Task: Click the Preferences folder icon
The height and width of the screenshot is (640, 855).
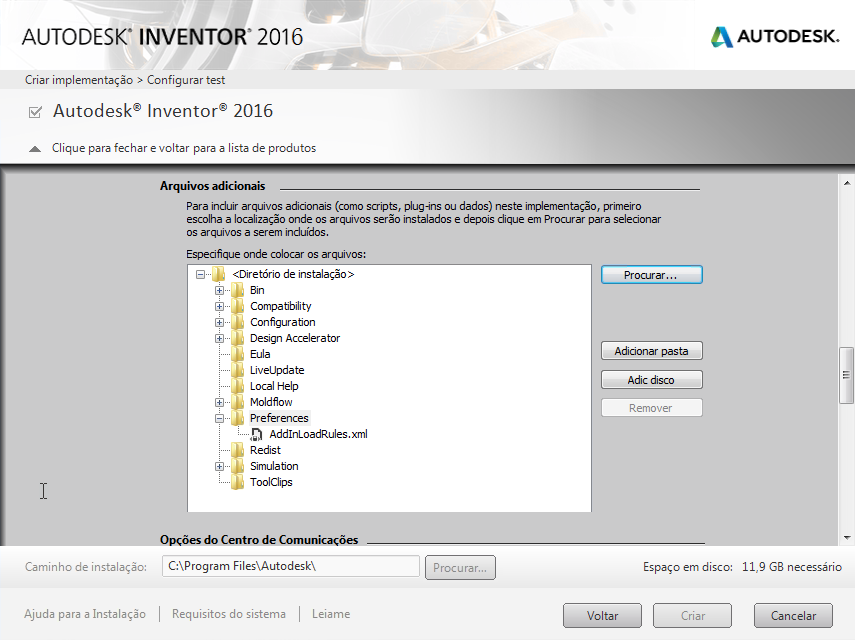Action: click(237, 418)
